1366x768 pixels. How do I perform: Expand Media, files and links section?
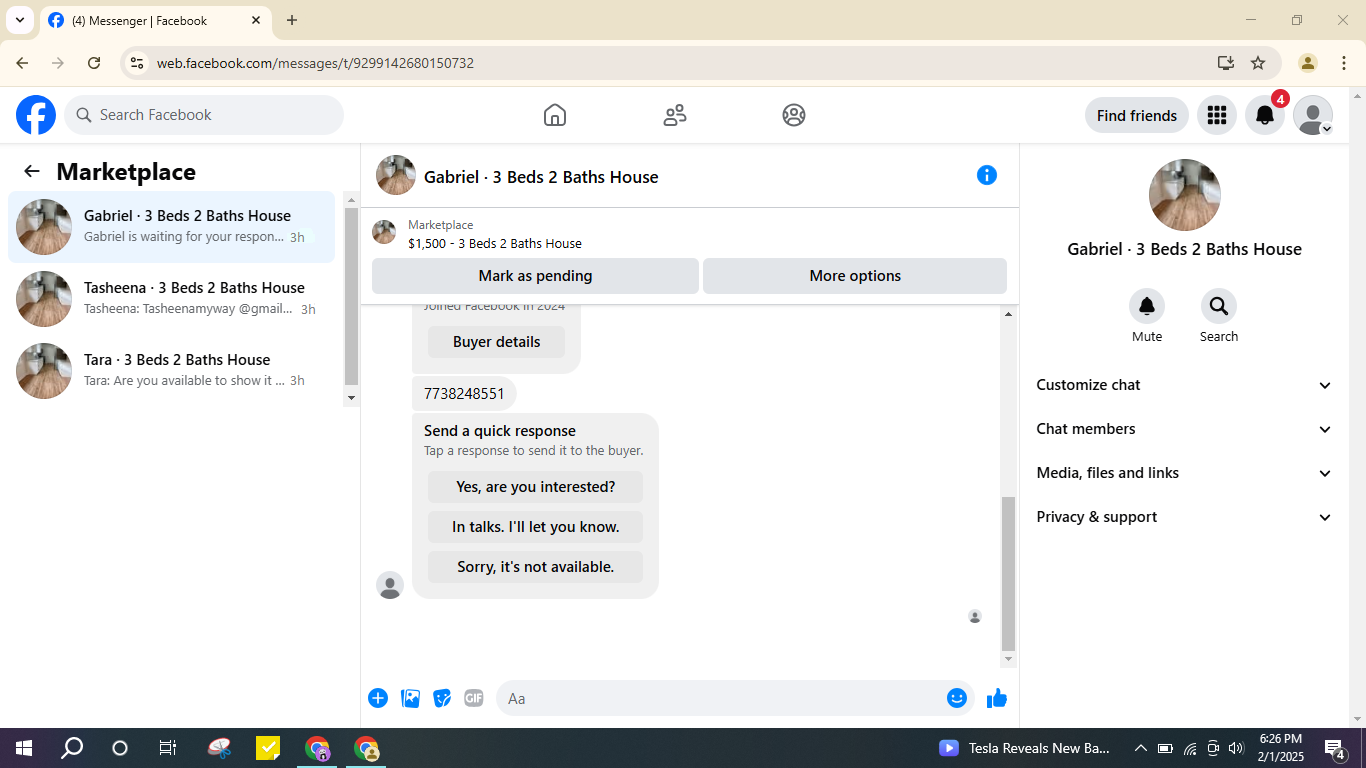pyautogui.click(x=1185, y=473)
